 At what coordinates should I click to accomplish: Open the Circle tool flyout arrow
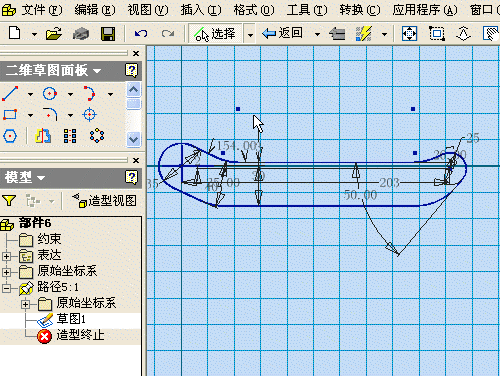[70, 94]
